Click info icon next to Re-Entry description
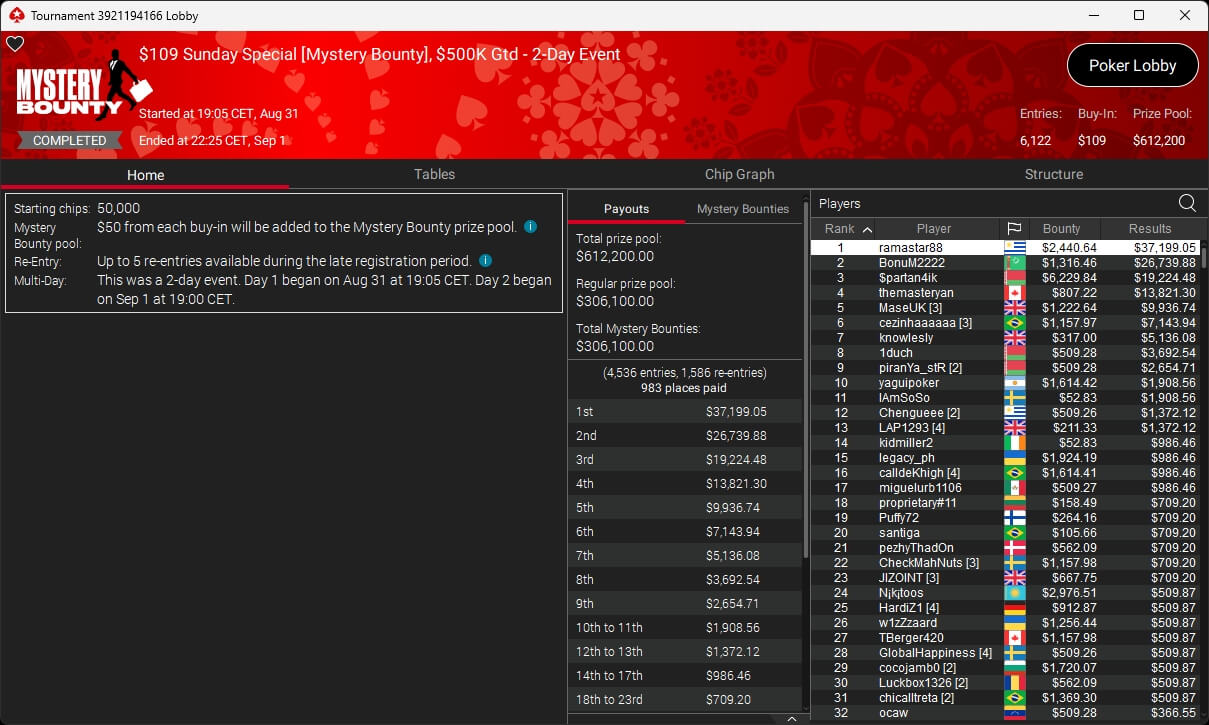1209x725 pixels. pos(485,261)
